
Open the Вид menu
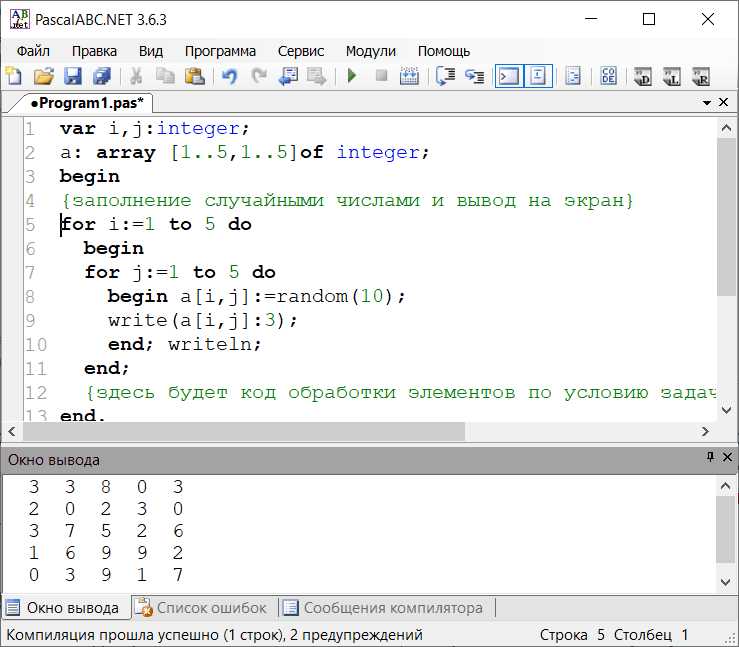(x=151, y=51)
